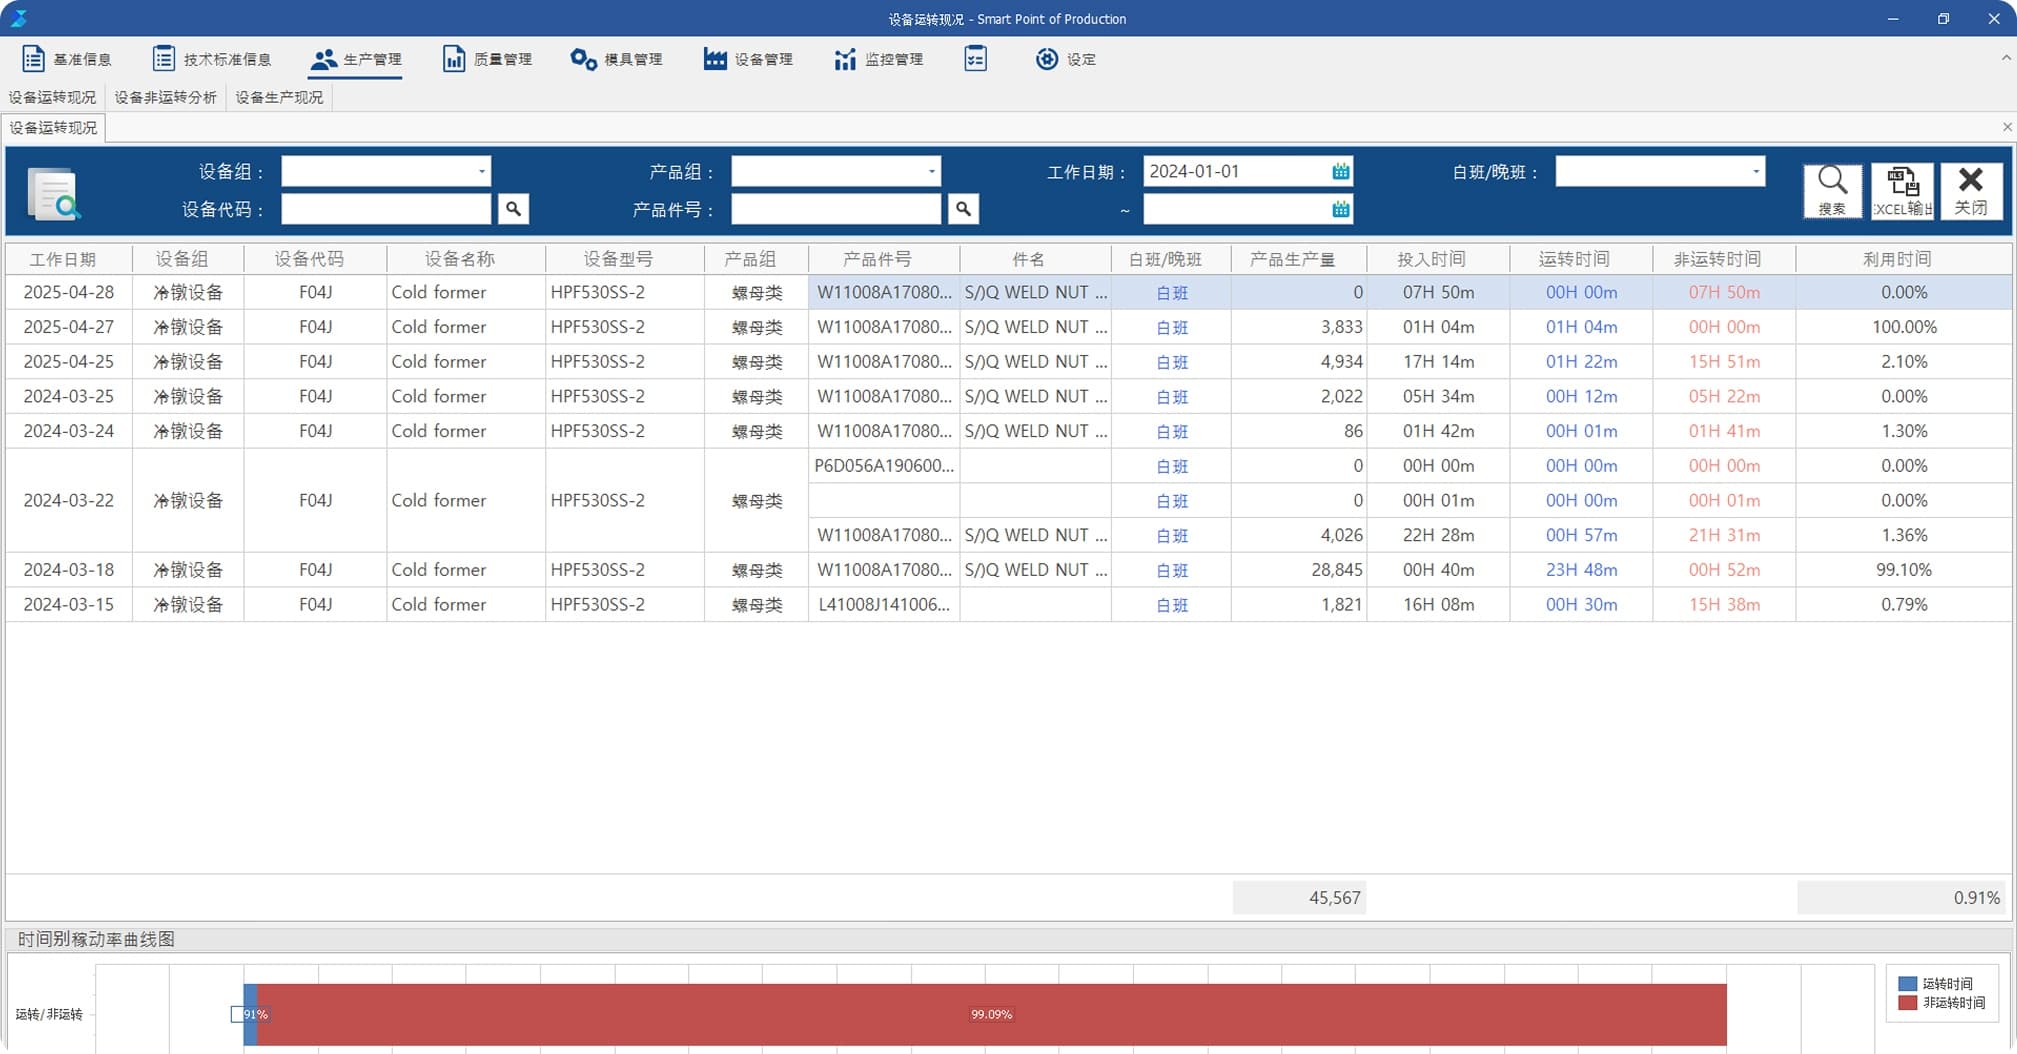Image resolution: width=2017 pixels, height=1054 pixels.
Task: Click the 搜索 search magnifier button
Action: (x=1832, y=190)
